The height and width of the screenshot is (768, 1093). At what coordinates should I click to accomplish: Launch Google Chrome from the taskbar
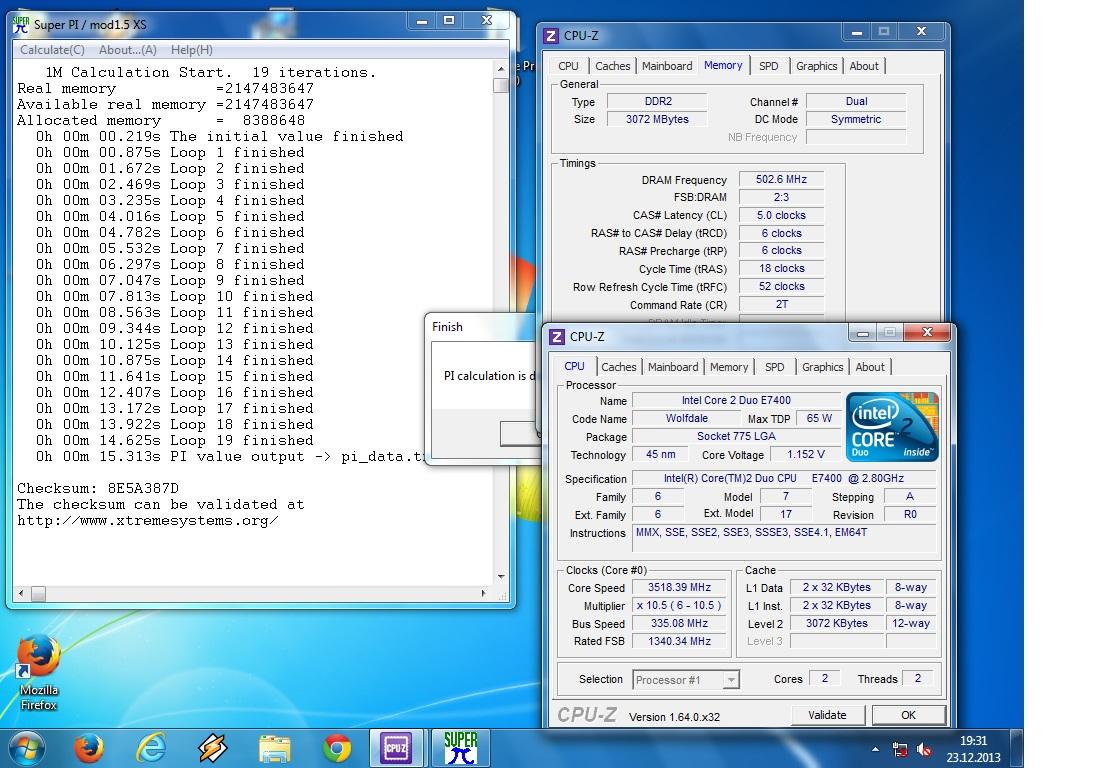(337, 749)
